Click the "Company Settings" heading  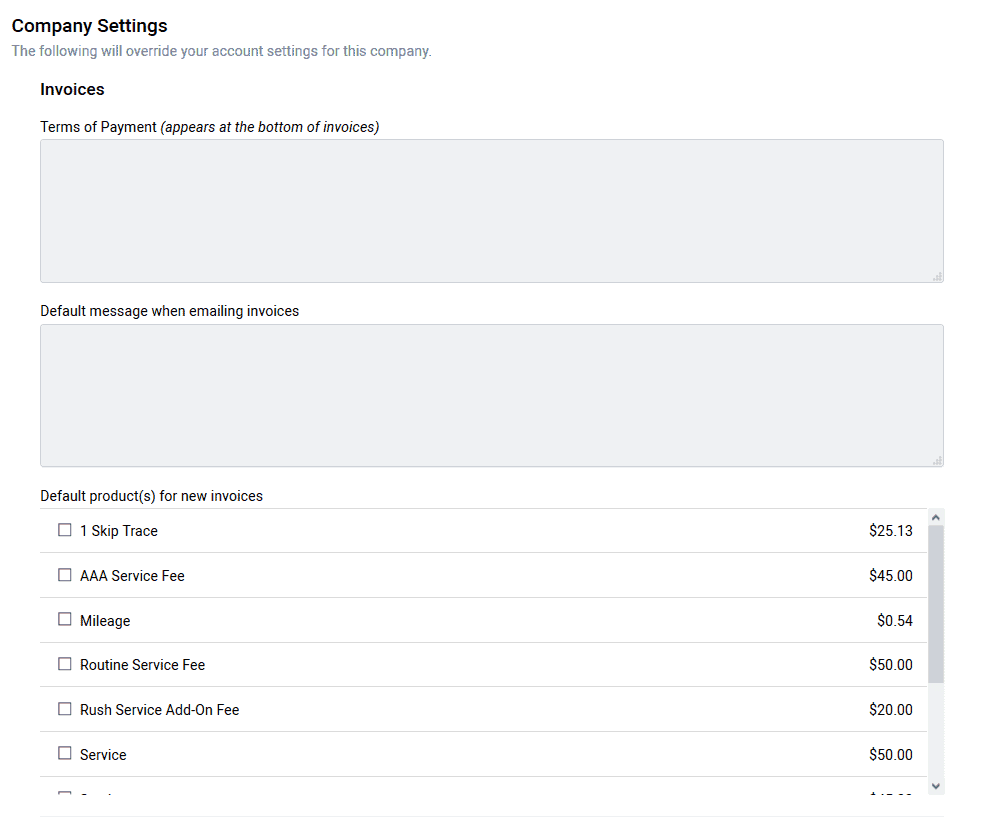tap(89, 26)
